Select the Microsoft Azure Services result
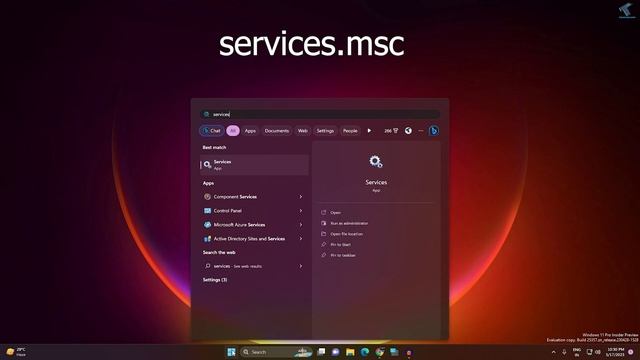 point(254,225)
